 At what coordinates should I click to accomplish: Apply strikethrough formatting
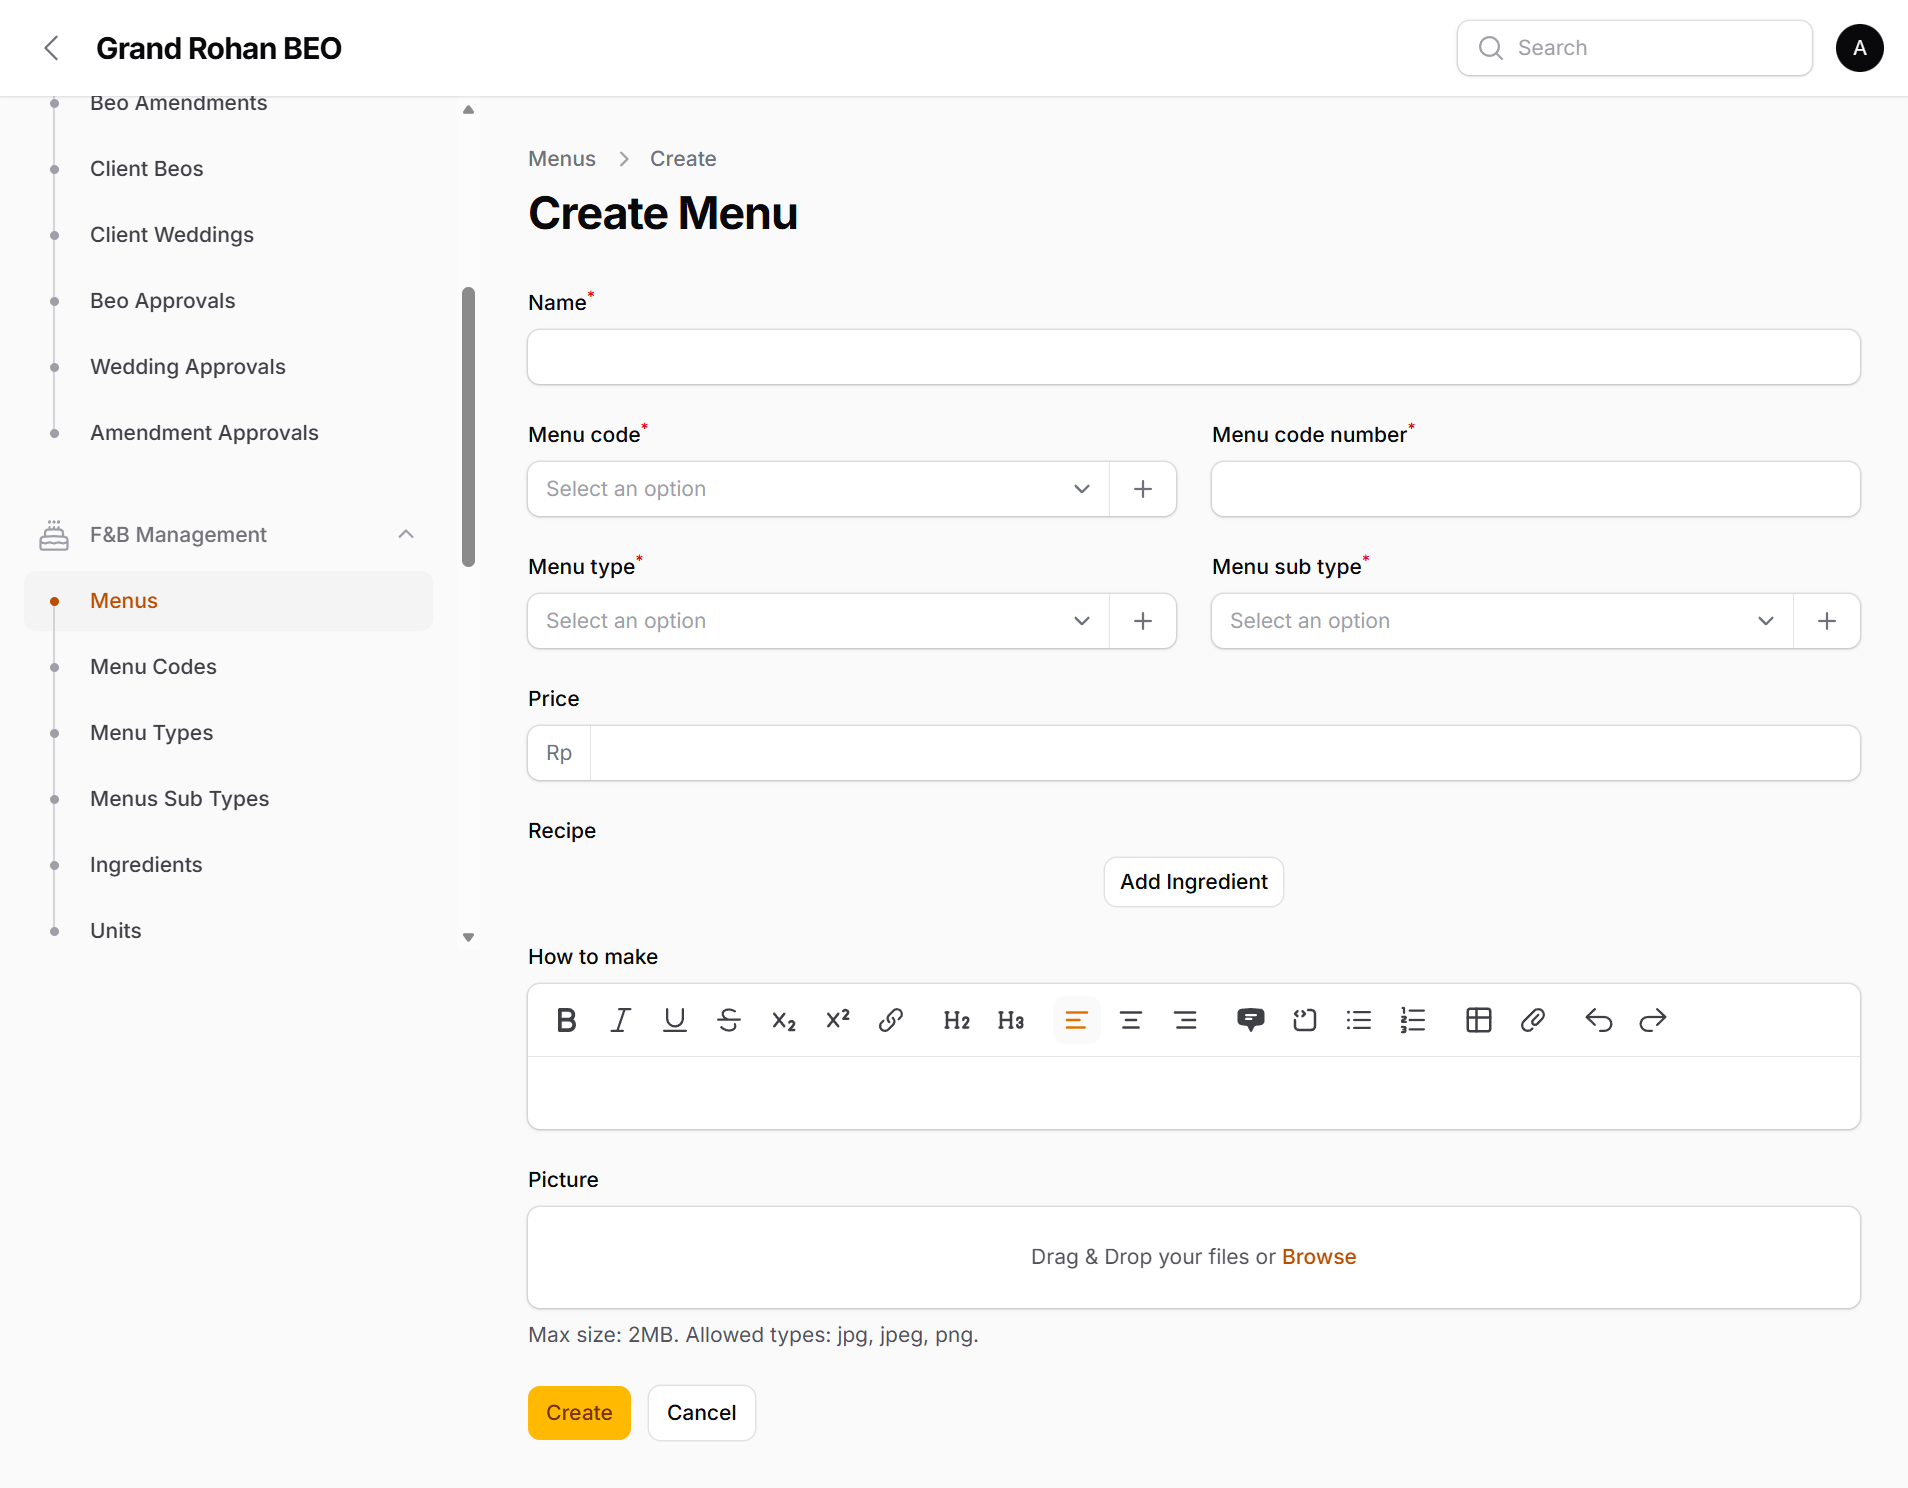pyautogui.click(x=728, y=1020)
